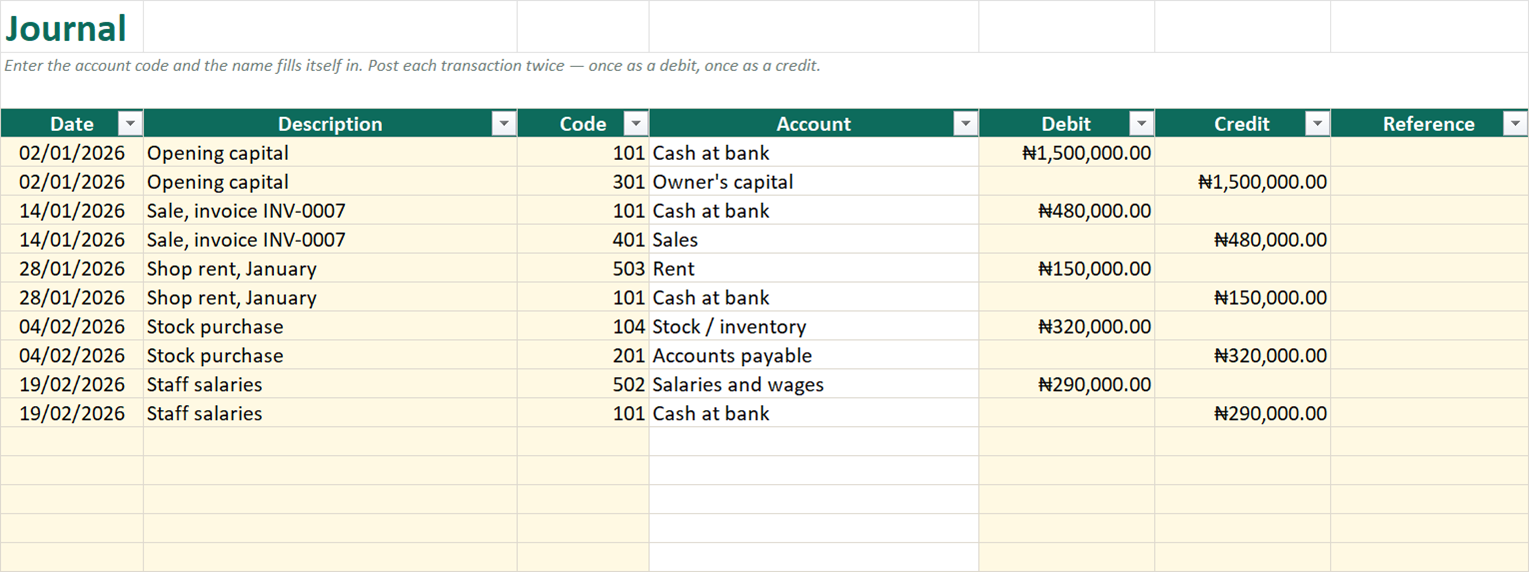Select the ₦290,000.00 debit cell

coord(1067,385)
